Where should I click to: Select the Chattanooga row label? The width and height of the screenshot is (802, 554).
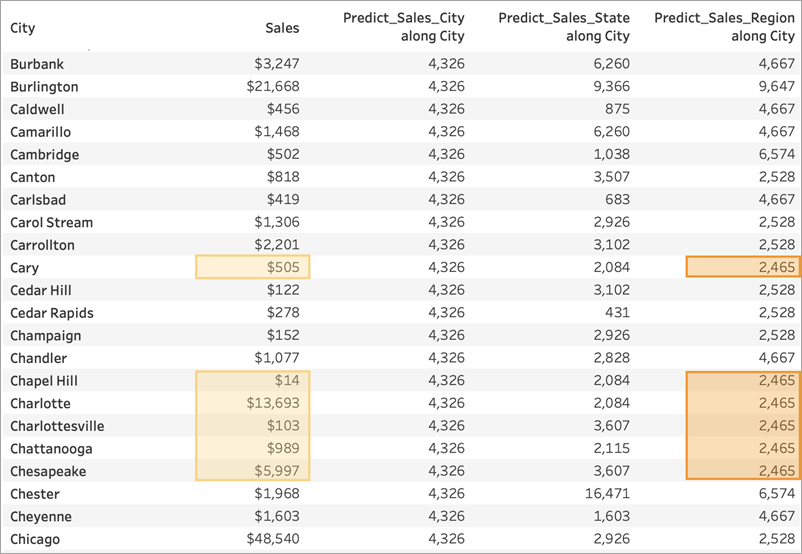pos(51,449)
